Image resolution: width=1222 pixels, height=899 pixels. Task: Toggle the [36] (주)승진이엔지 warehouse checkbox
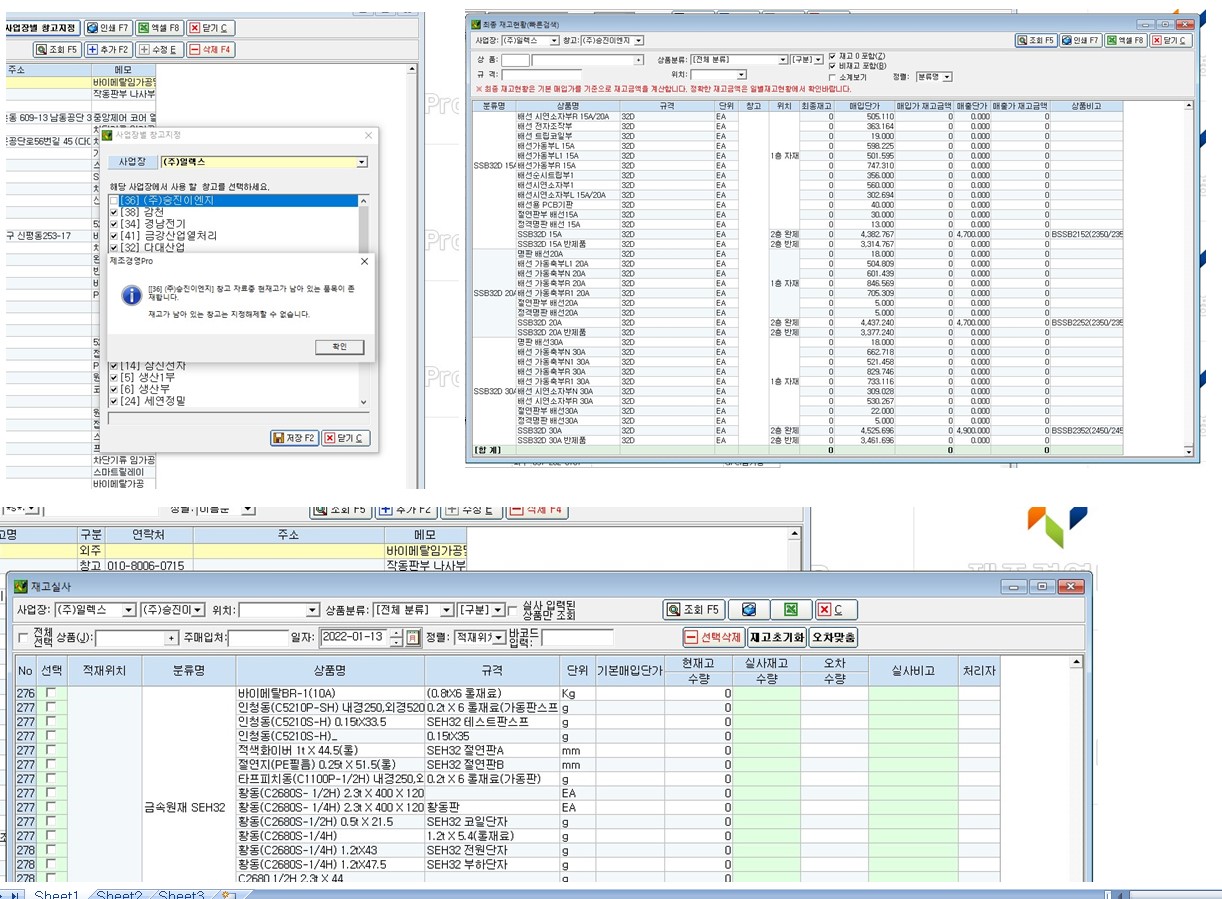[114, 200]
